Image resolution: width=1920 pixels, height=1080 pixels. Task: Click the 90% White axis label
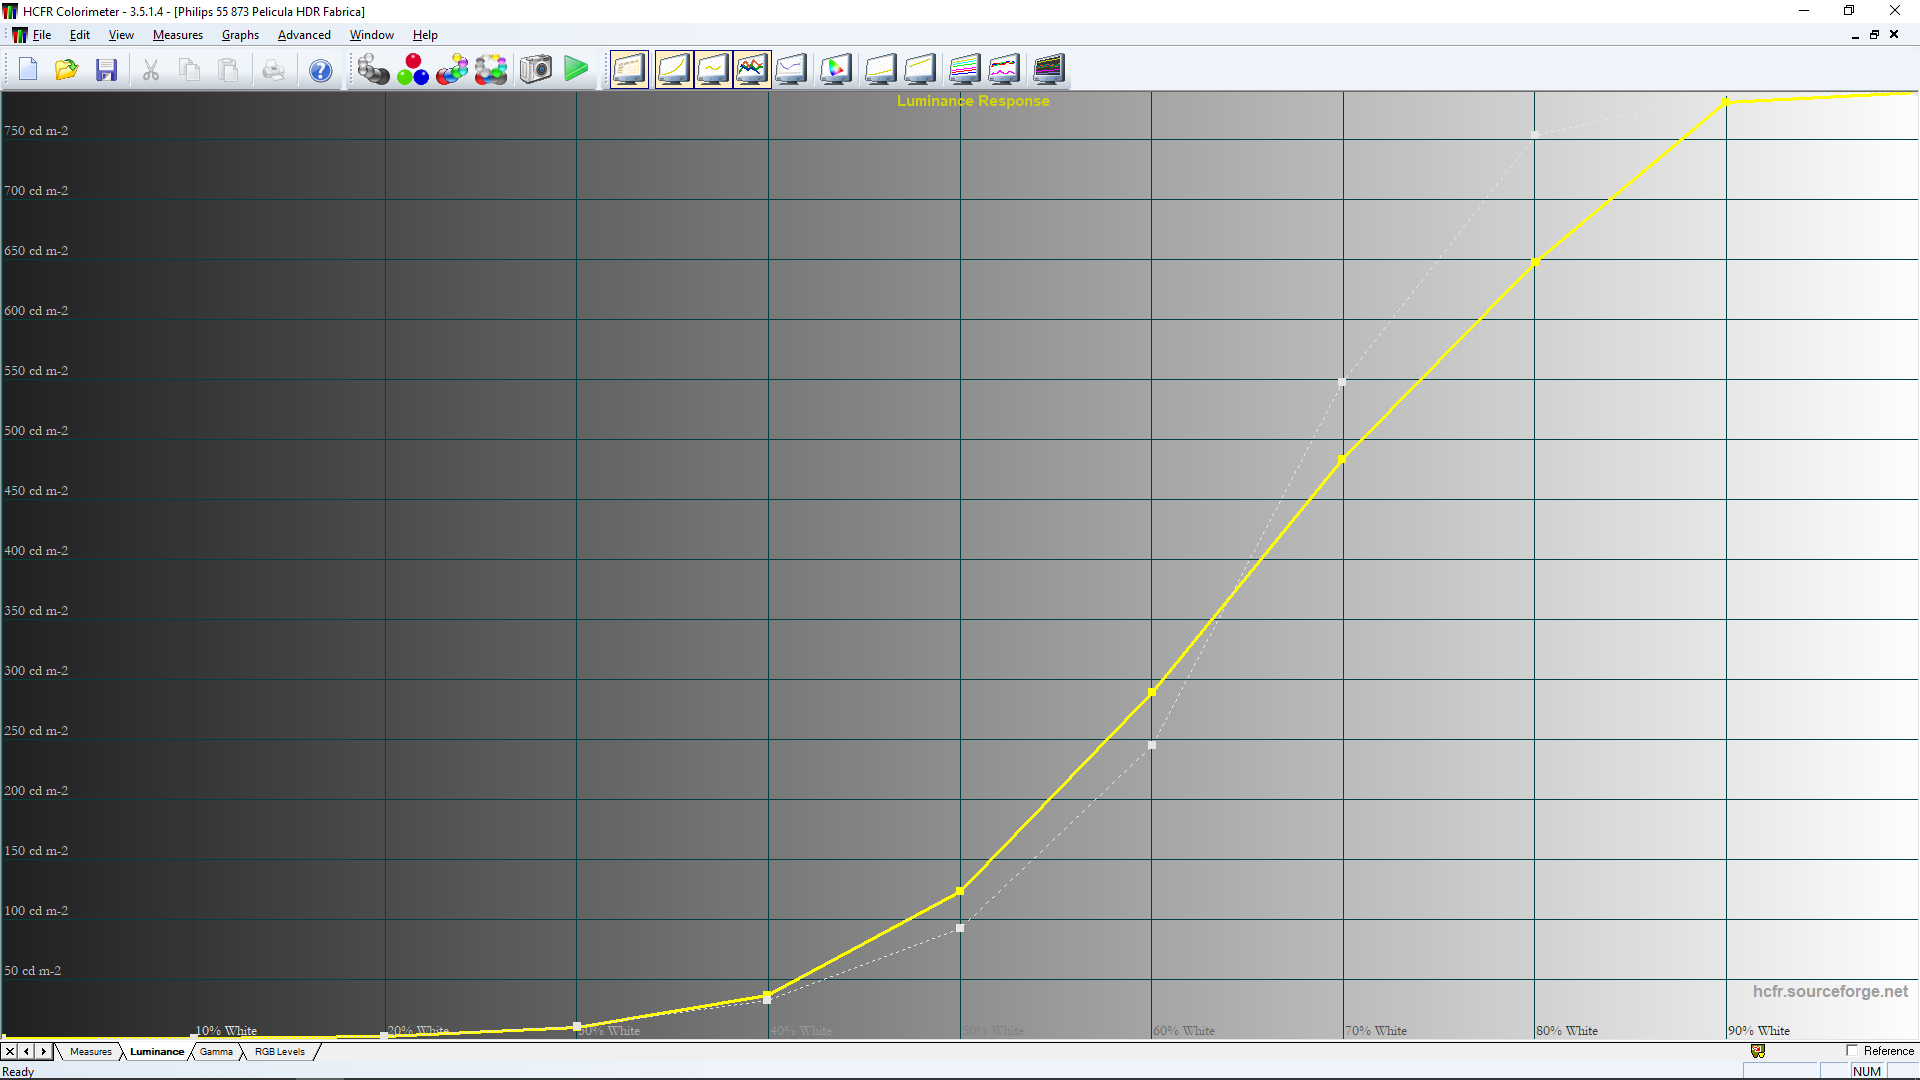pos(1759,1031)
